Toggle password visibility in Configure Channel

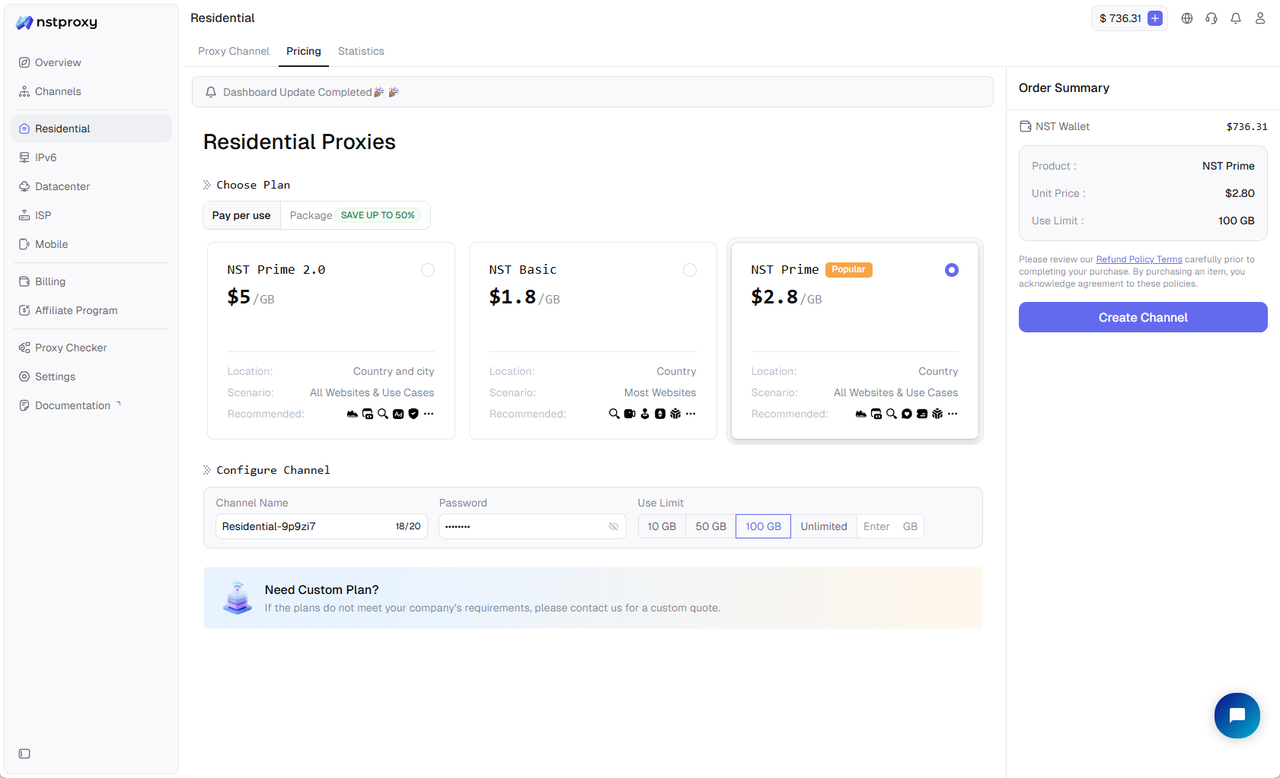613,525
